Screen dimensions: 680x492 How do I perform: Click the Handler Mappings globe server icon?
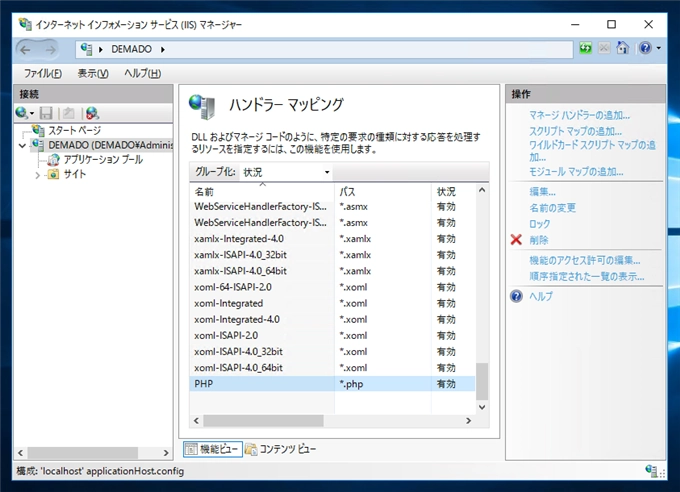[x=202, y=107]
